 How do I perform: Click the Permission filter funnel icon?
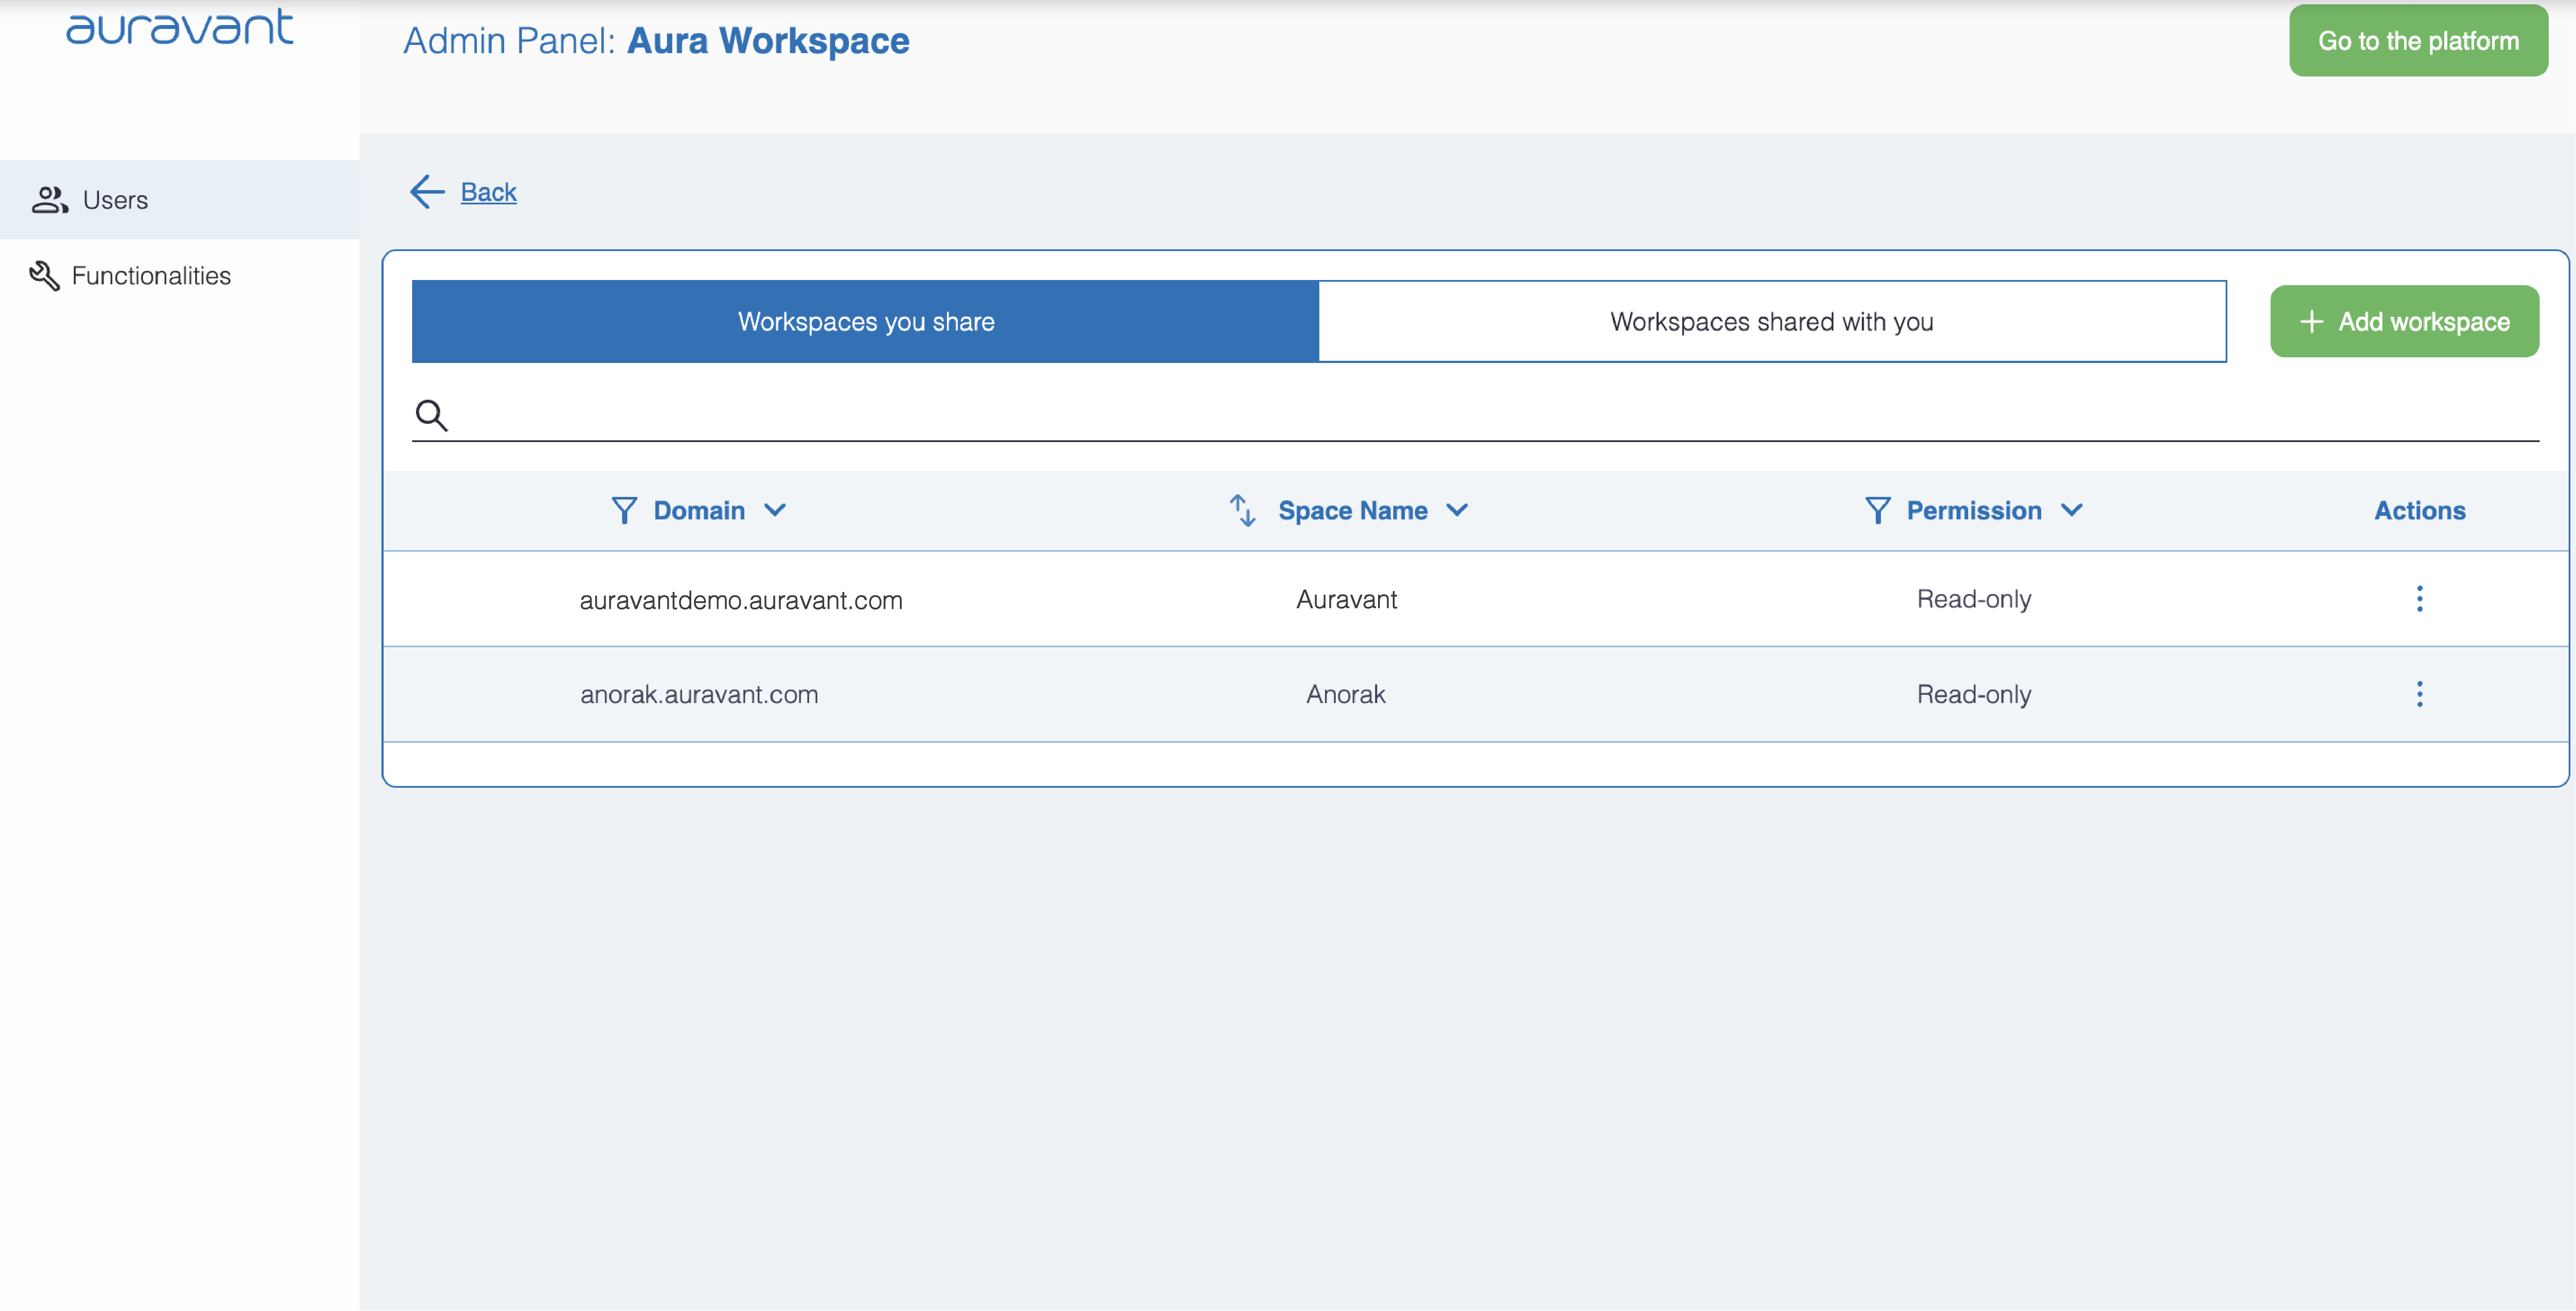tap(1877, 511)
